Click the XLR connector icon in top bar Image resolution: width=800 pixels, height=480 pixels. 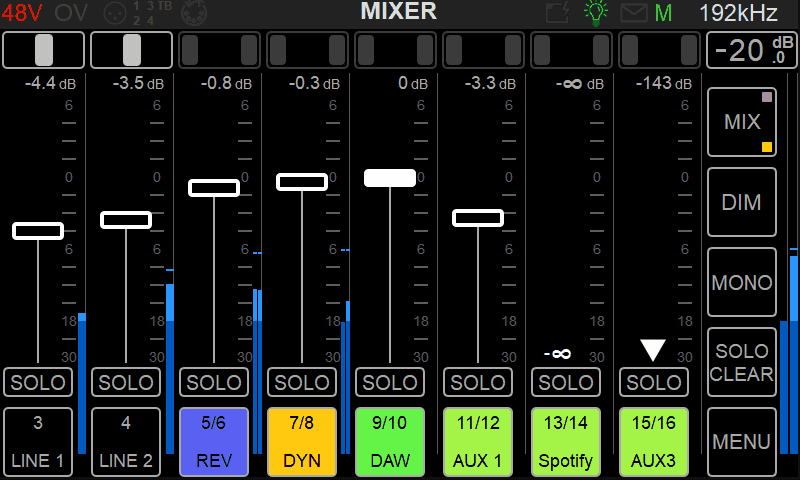[113, 13]
